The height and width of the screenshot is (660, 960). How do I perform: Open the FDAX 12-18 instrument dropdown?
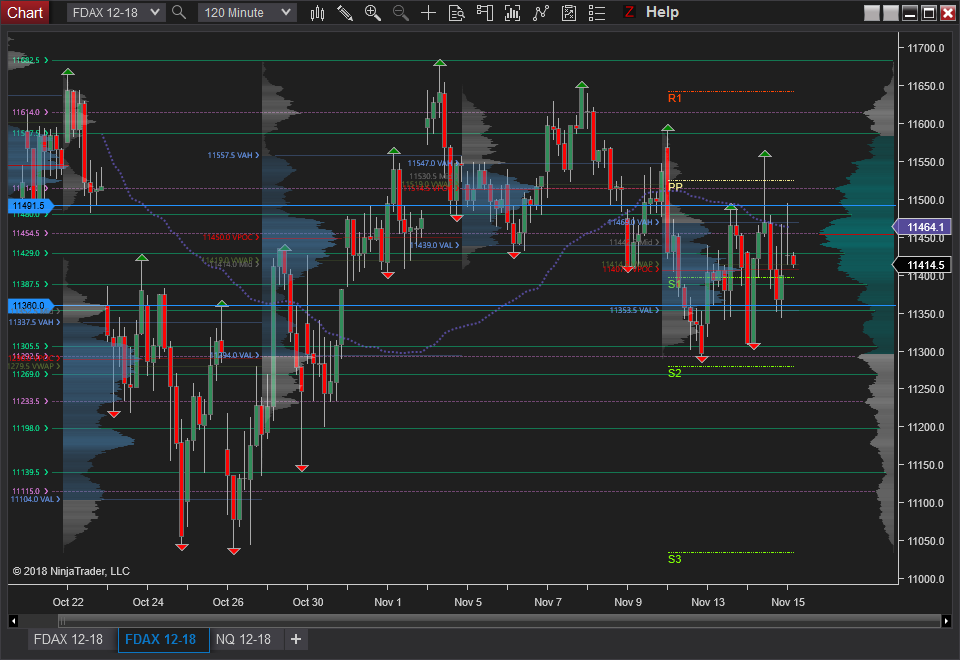[116, 12]
